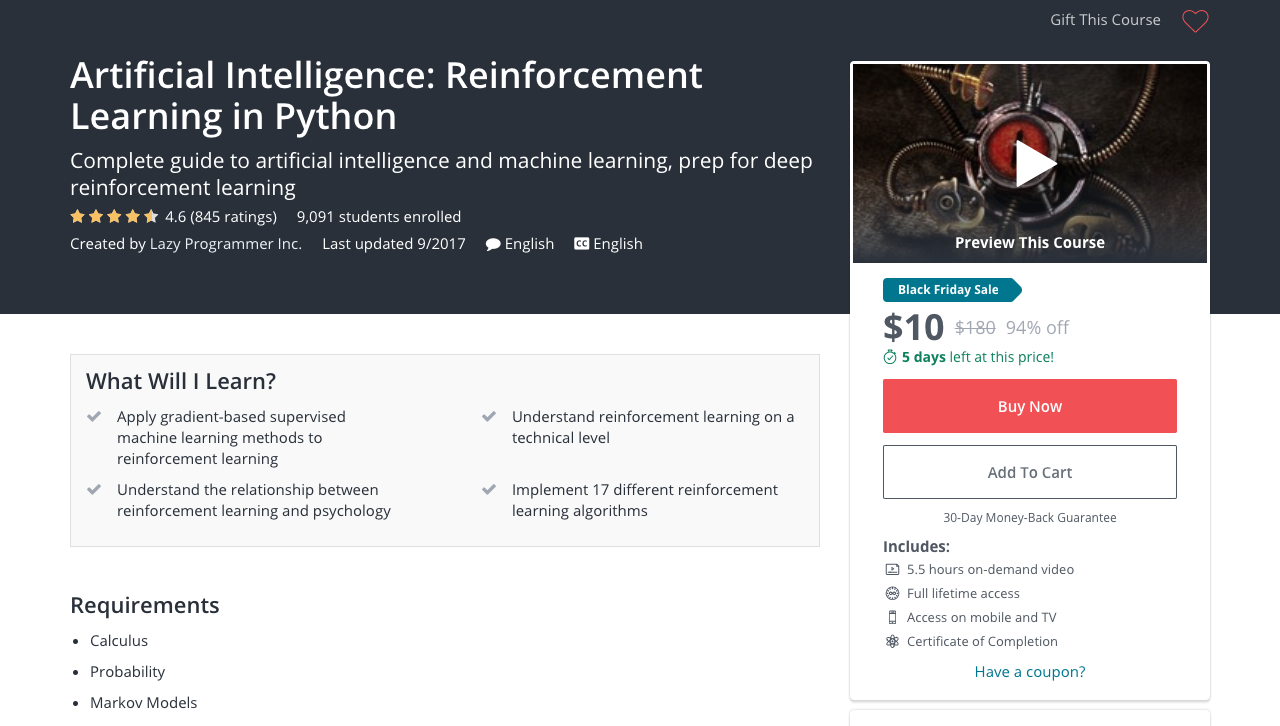
Task: Click the checkmark beside Implement 17 algorithms
Action: (490, 489)
